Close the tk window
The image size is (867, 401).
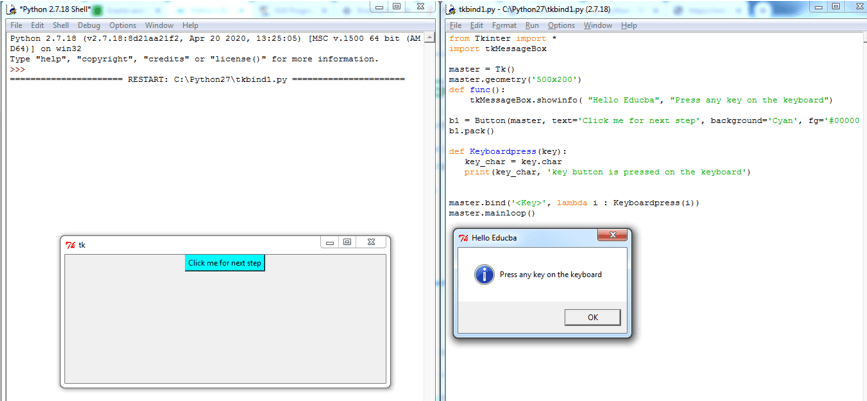[372, 242]
